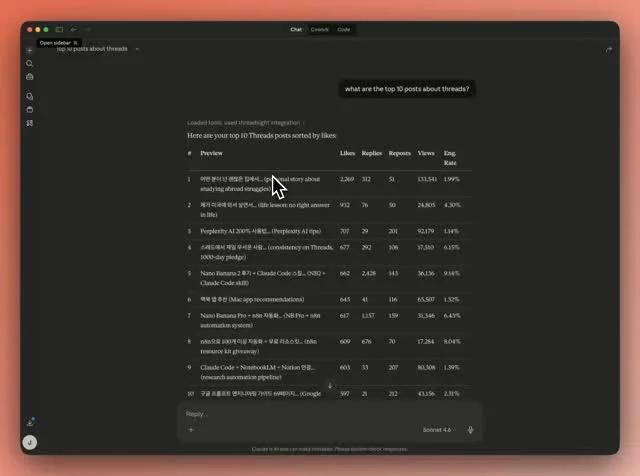Click the 2,269 likes value
The image size is (640, 476).
pos(347,179)
